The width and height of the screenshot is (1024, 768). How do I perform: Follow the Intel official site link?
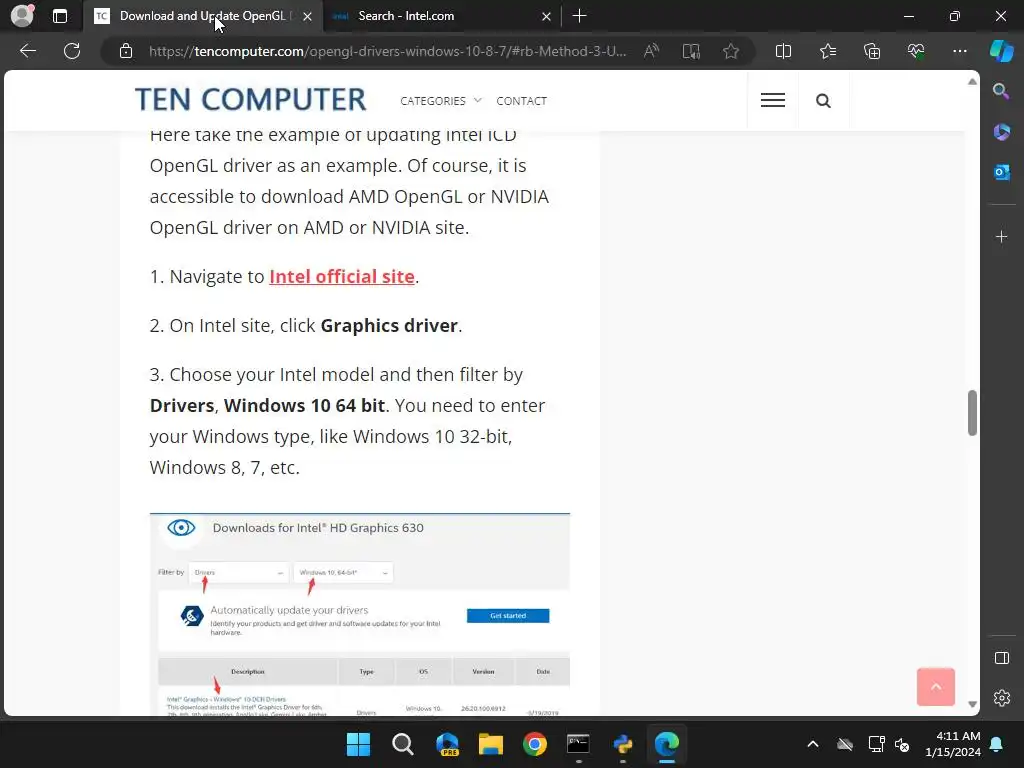342,276
